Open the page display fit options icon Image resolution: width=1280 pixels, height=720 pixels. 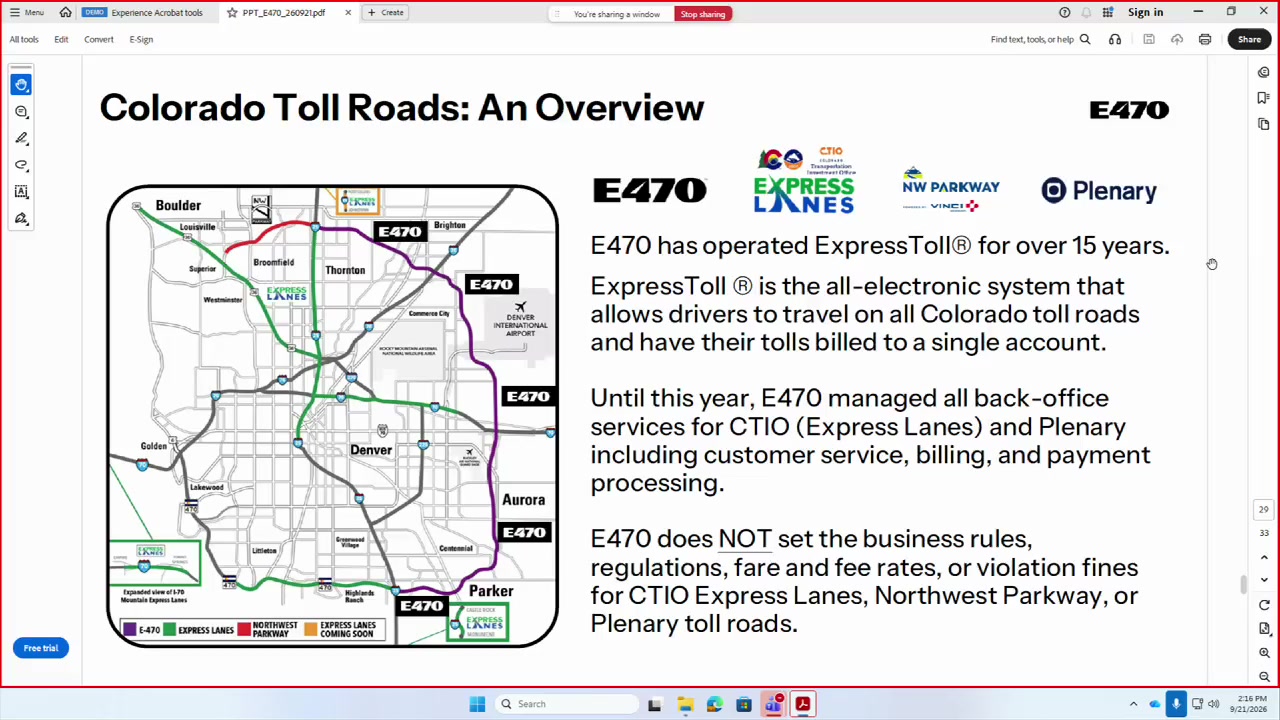(1264, 629)
